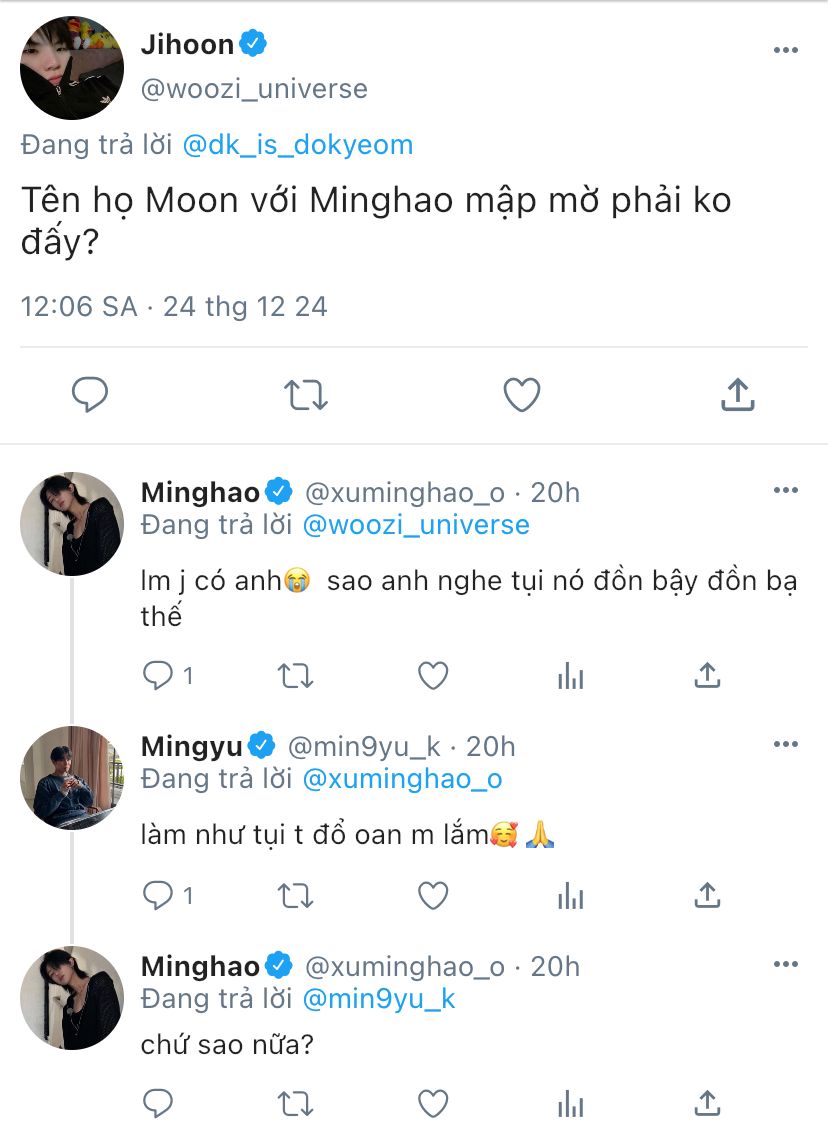
Task: Click the @min9yu_k mention link
Action: [378, 999]
